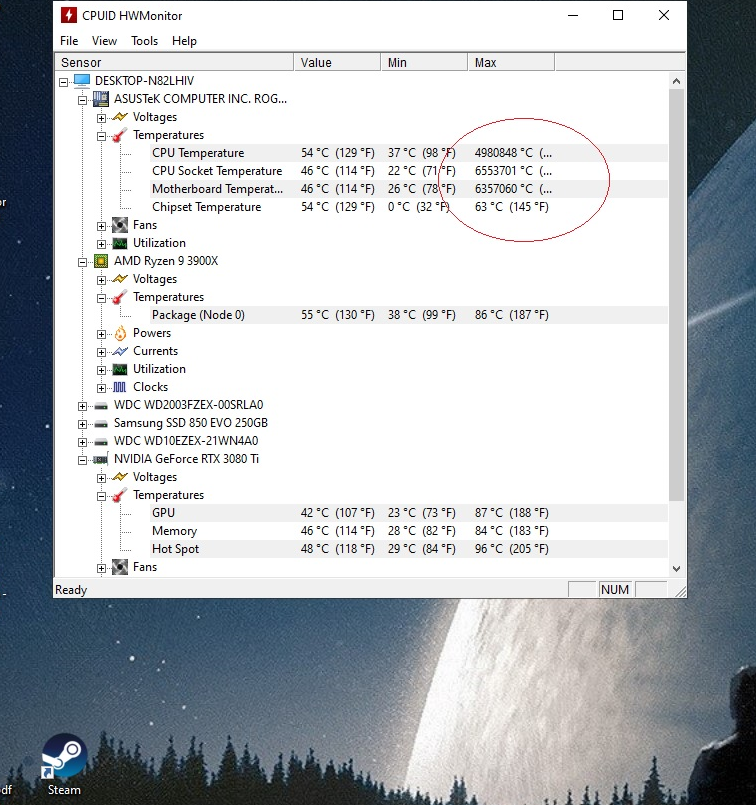Click the ASUSTeK Voltages lightning icon

[x=120, y=117]
